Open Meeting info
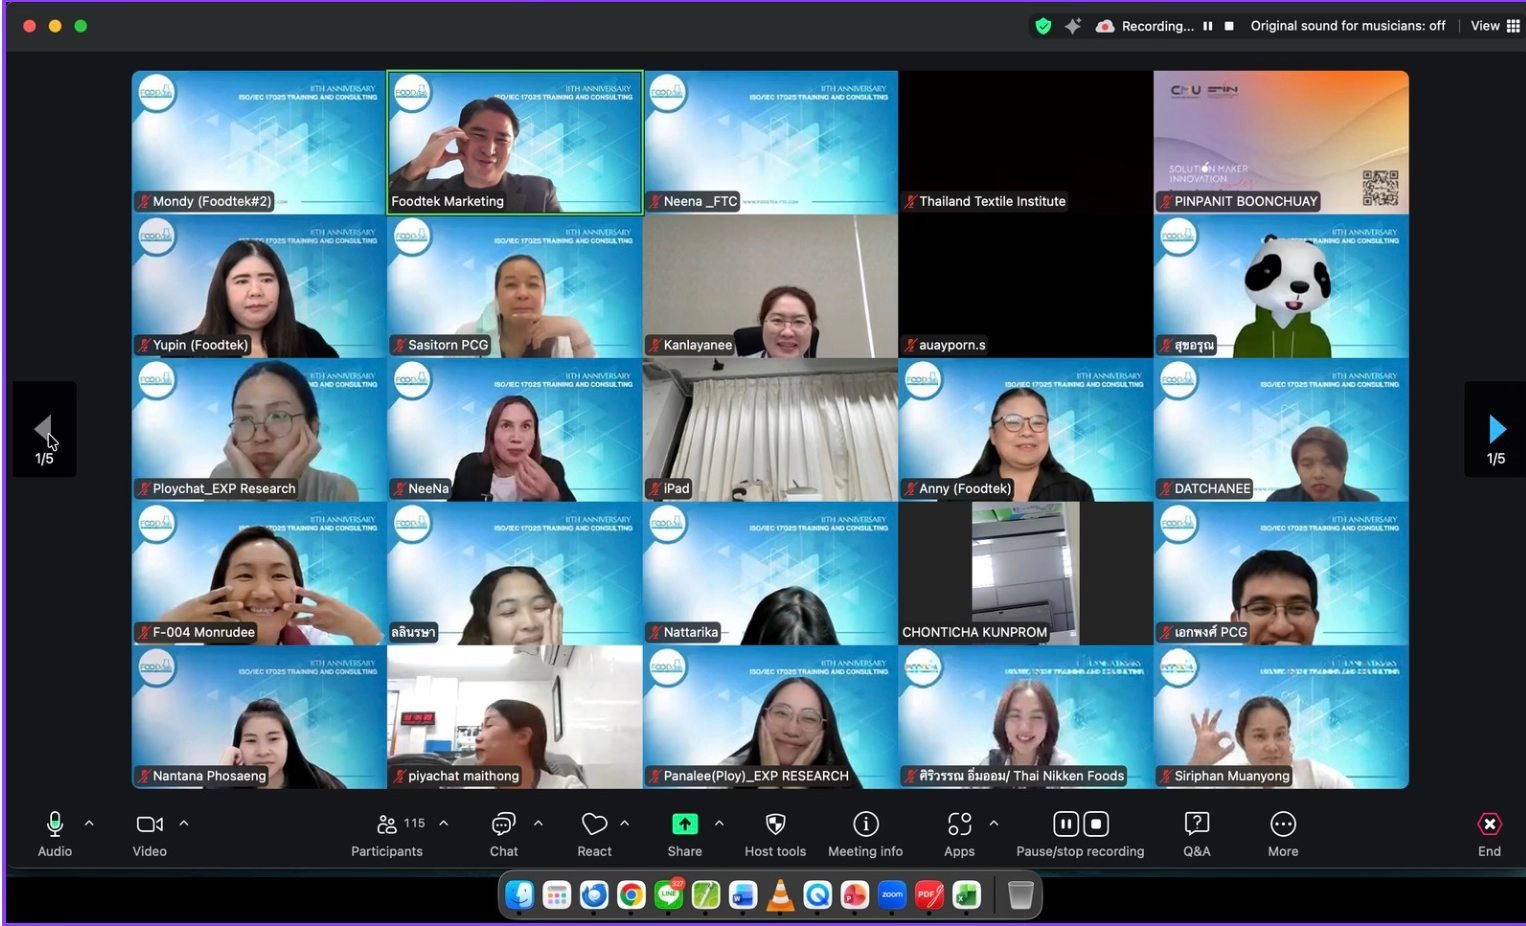The image size is (1526, 926). coord(865,832)
